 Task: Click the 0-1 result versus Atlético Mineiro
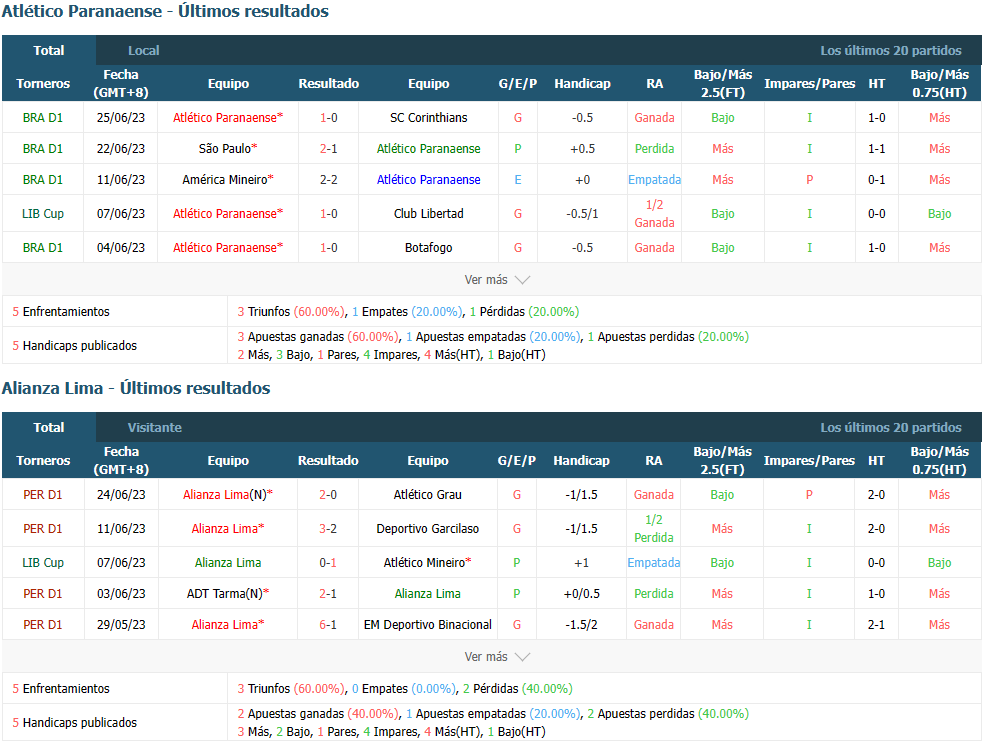[328, 563]
